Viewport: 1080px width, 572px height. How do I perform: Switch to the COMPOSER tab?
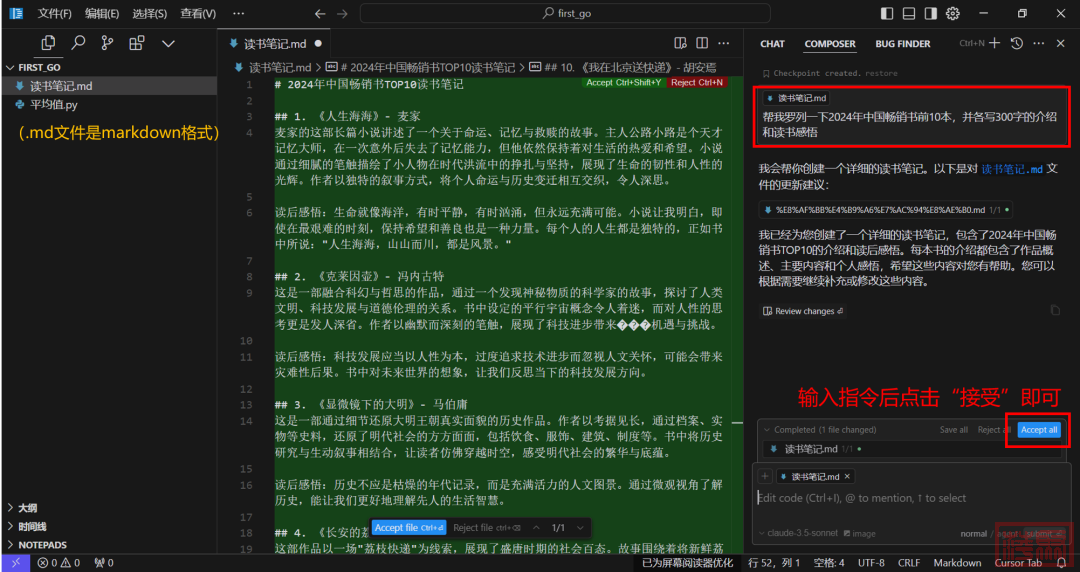click(830, 43)
